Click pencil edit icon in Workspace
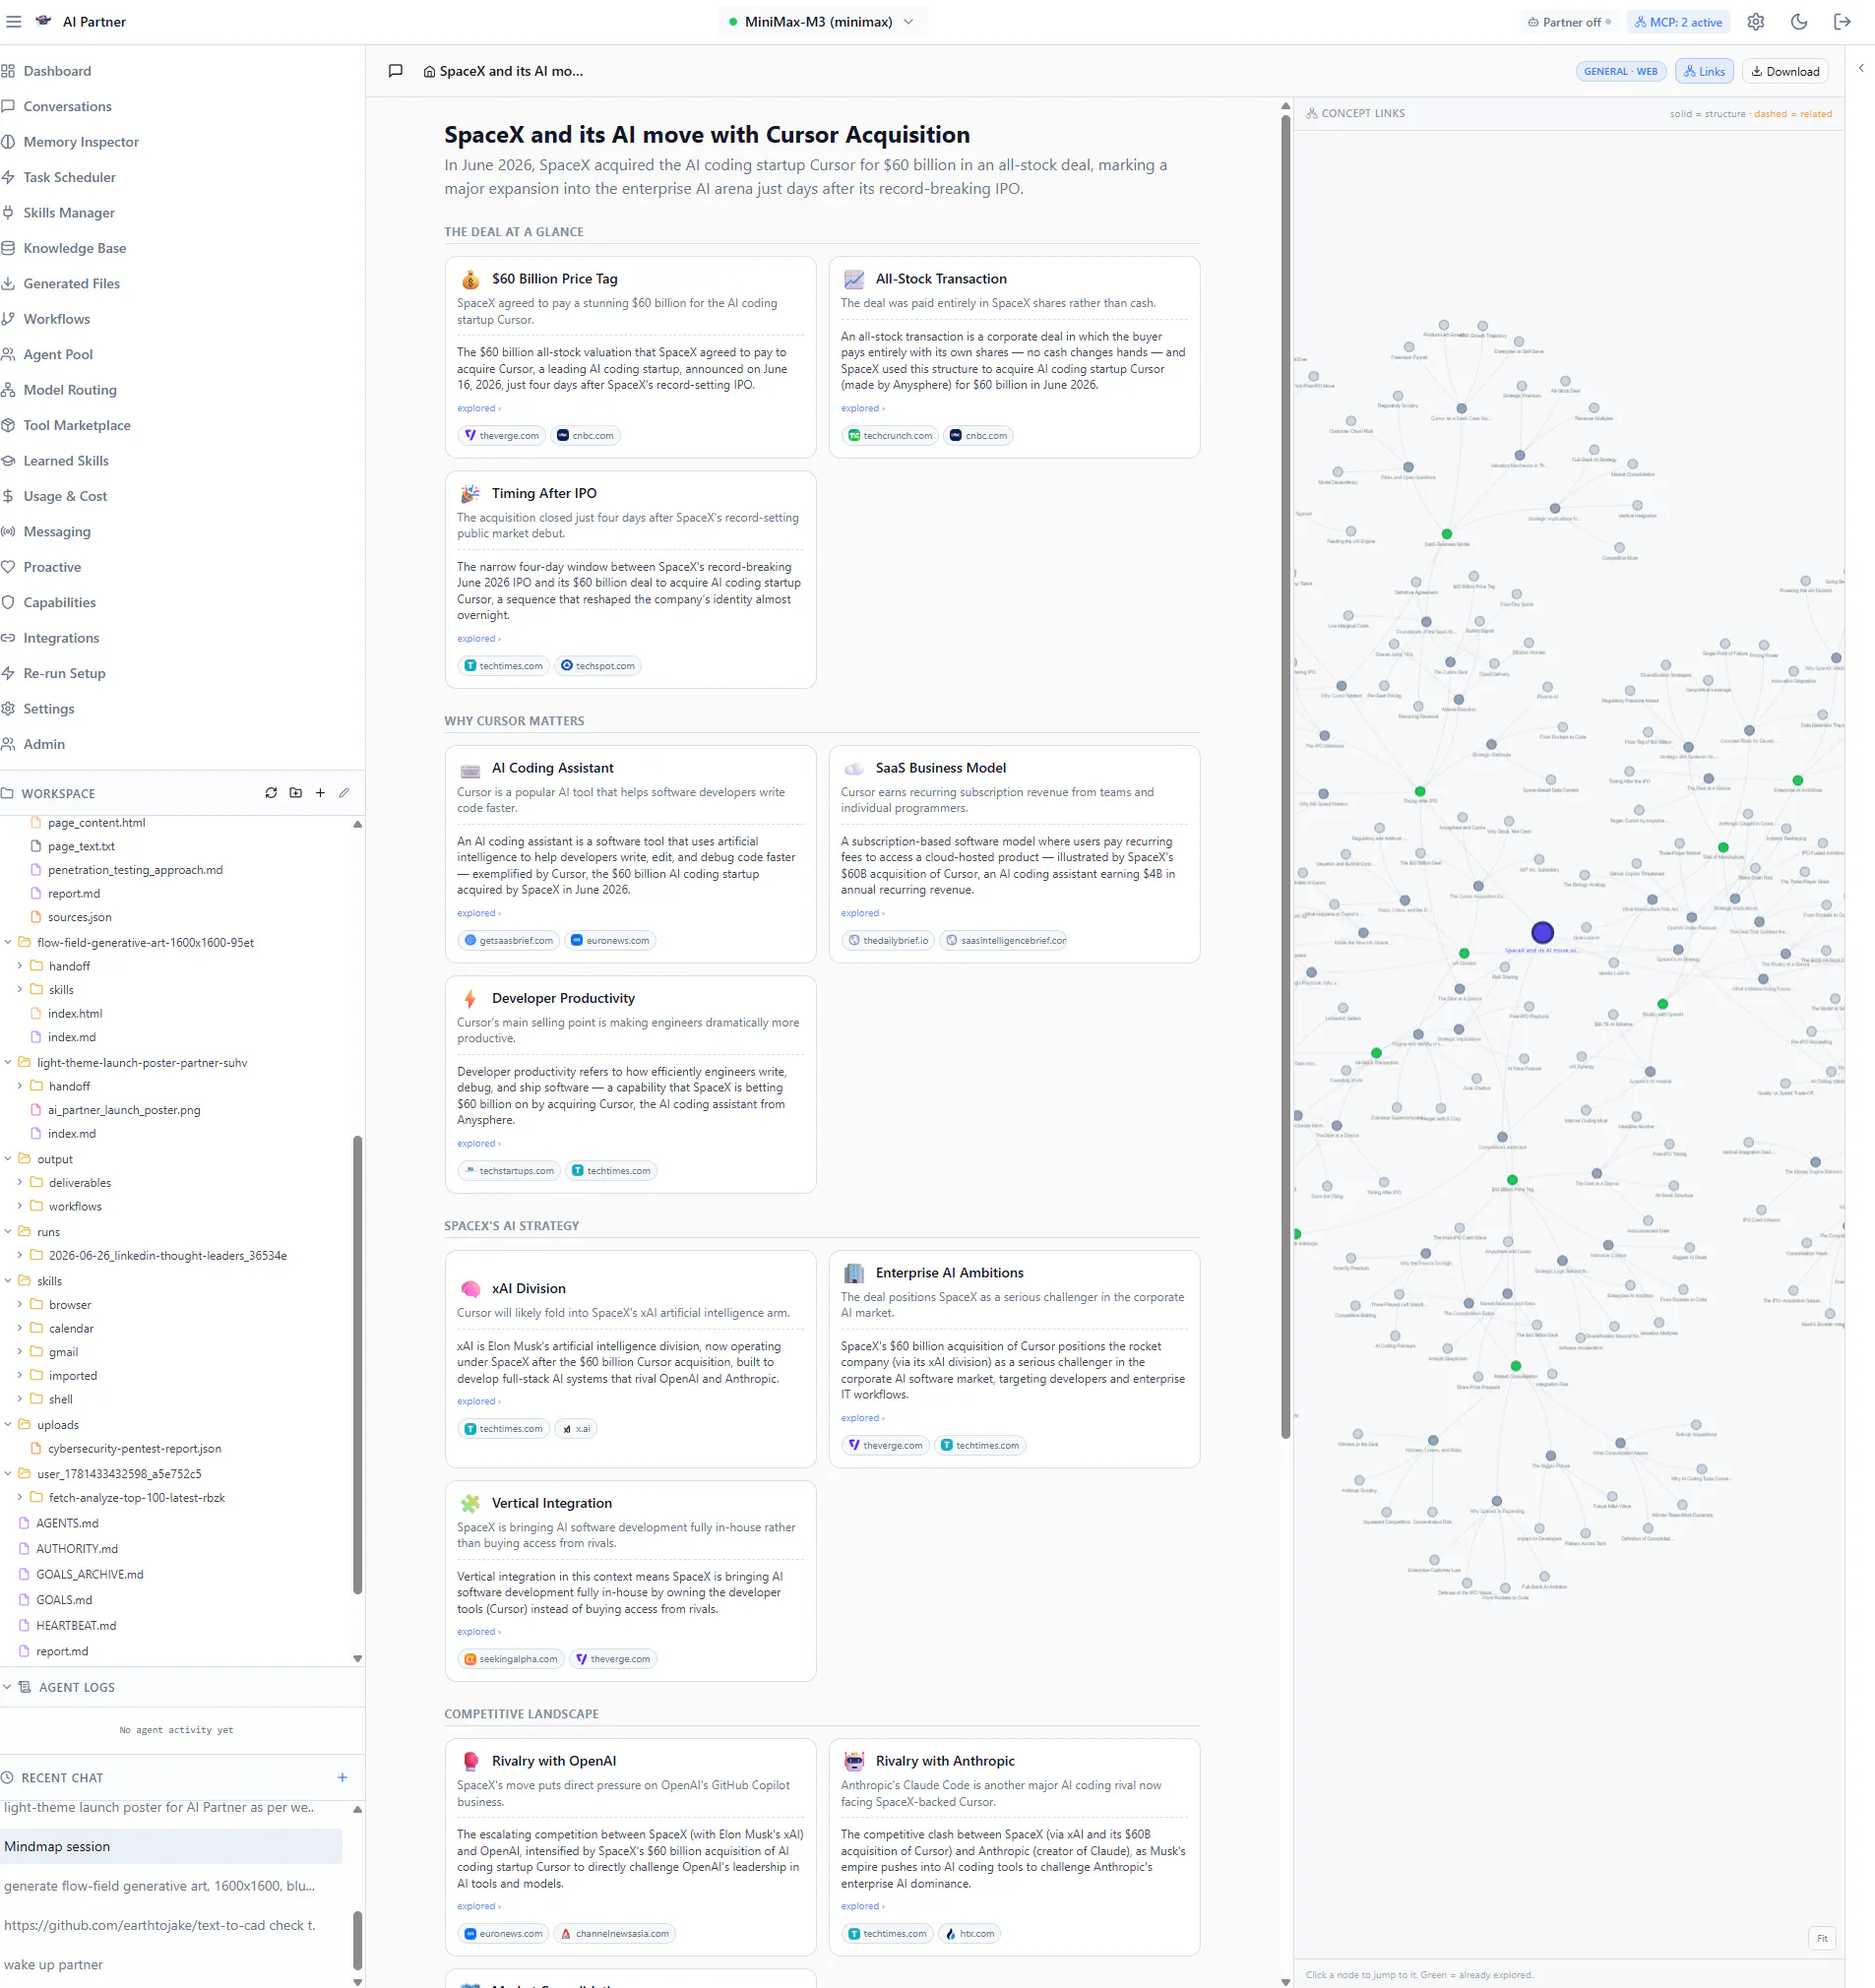Screen dimensions: 1875x1988 [x=344, y=793]
